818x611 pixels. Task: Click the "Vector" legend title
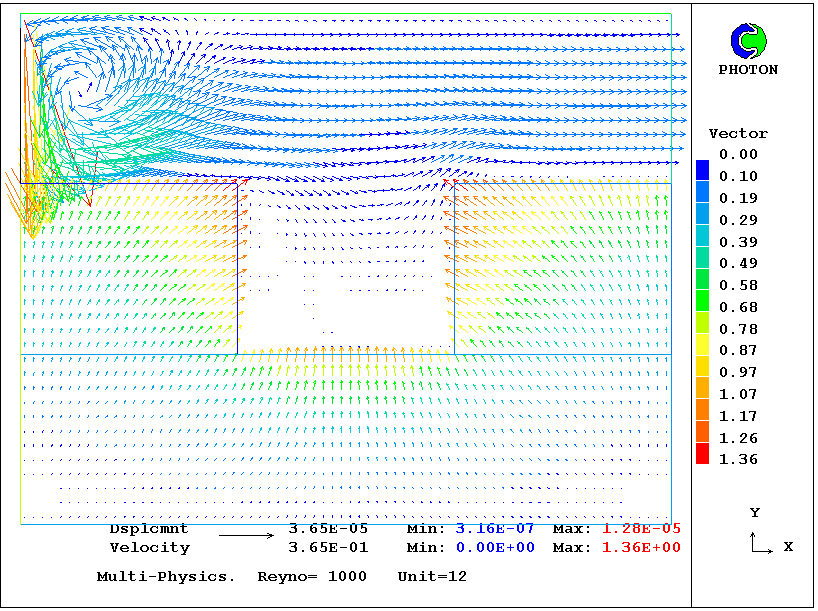tap(738, 134)
